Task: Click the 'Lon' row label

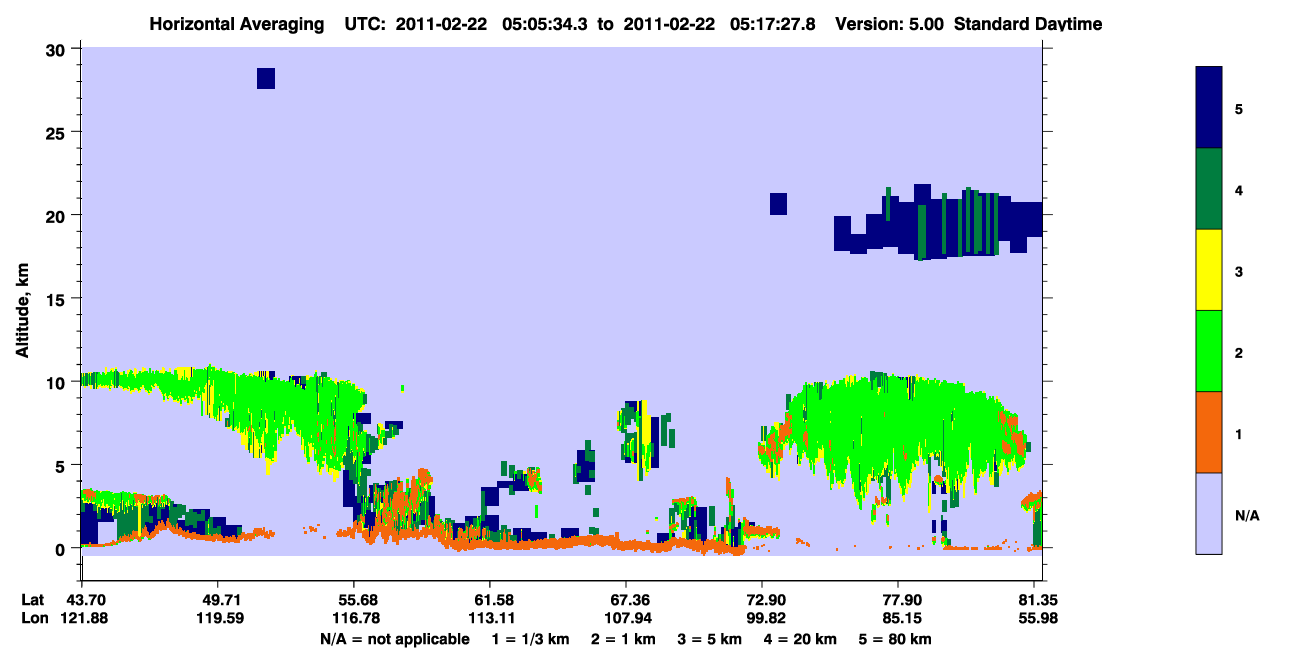Action: [x=34, y=618]
